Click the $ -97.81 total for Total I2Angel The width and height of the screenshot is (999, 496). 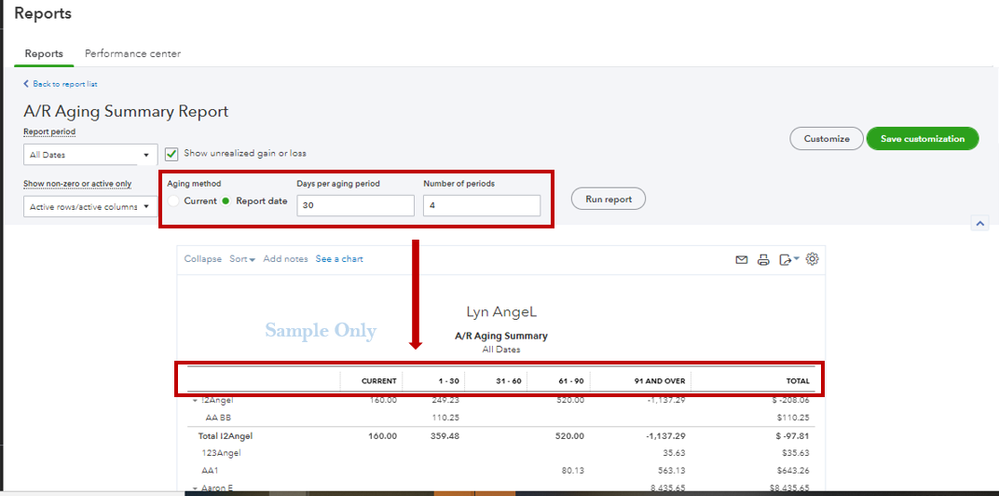tap(791, 436)
